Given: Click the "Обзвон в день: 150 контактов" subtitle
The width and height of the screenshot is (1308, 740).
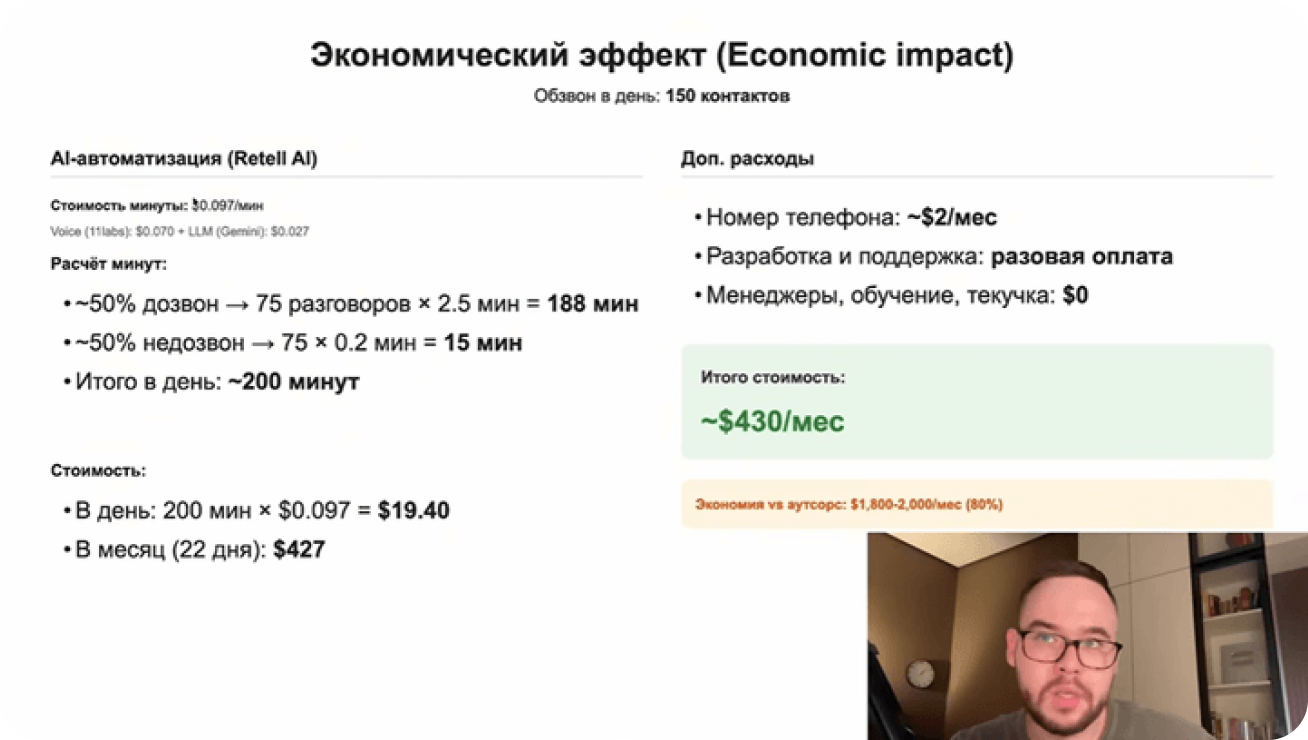Looking at the screenshot, I should (661, 97).
